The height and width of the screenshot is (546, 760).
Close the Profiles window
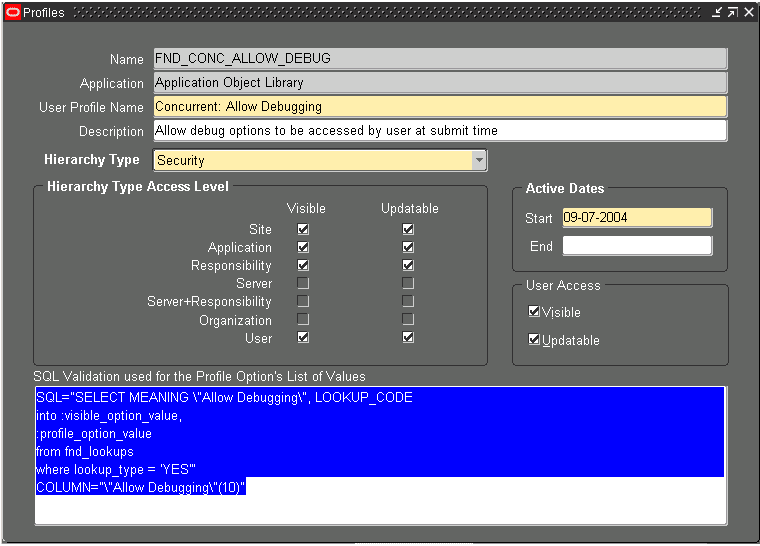coord(748,12)
